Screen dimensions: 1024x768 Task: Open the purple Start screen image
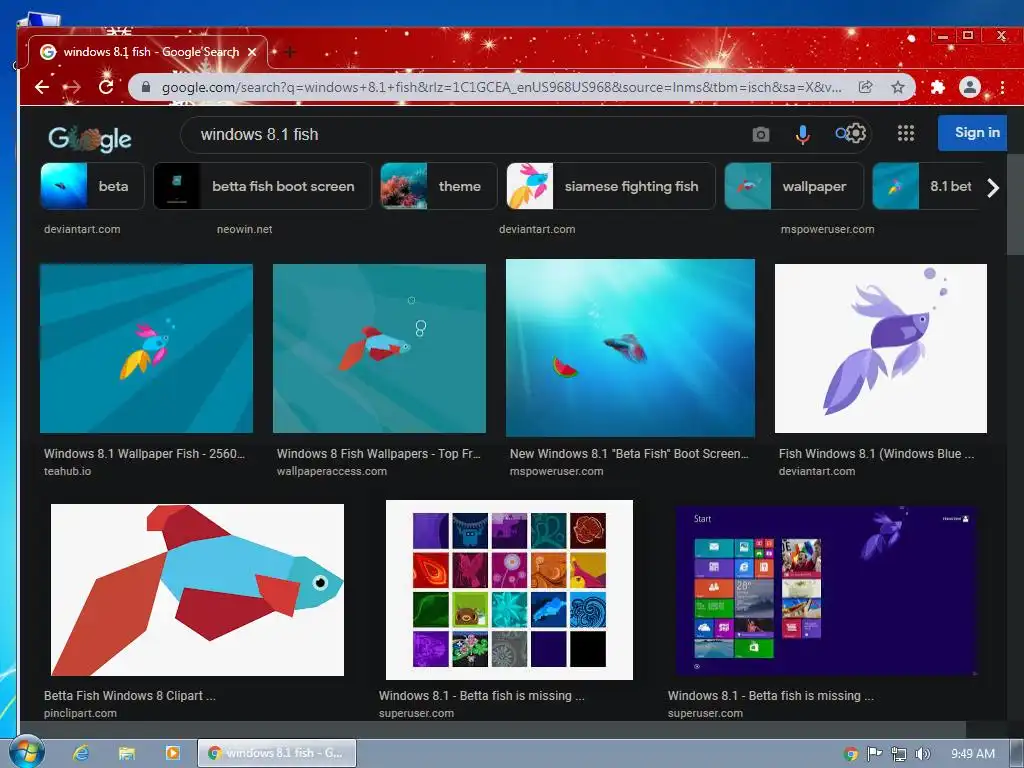pyautogui.click(x=826, y=590)
